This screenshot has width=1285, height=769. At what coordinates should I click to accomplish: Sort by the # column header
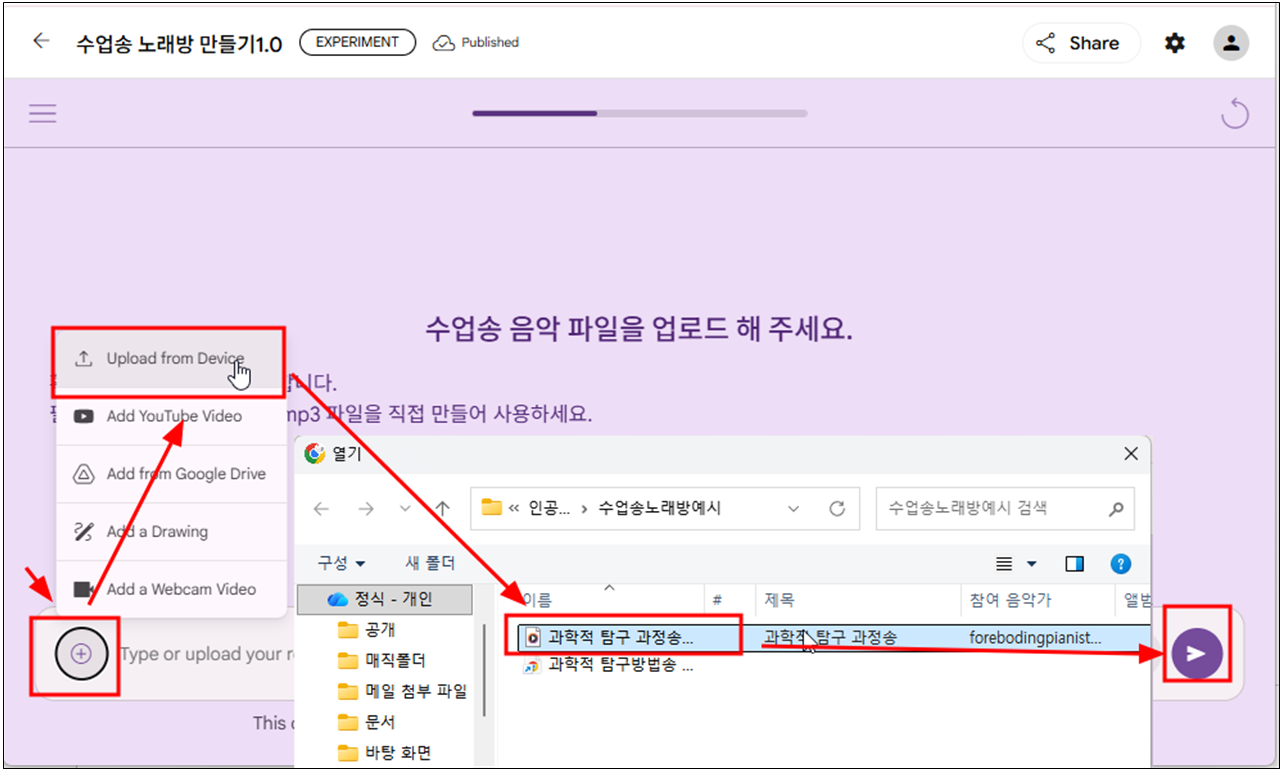point(731,600)
